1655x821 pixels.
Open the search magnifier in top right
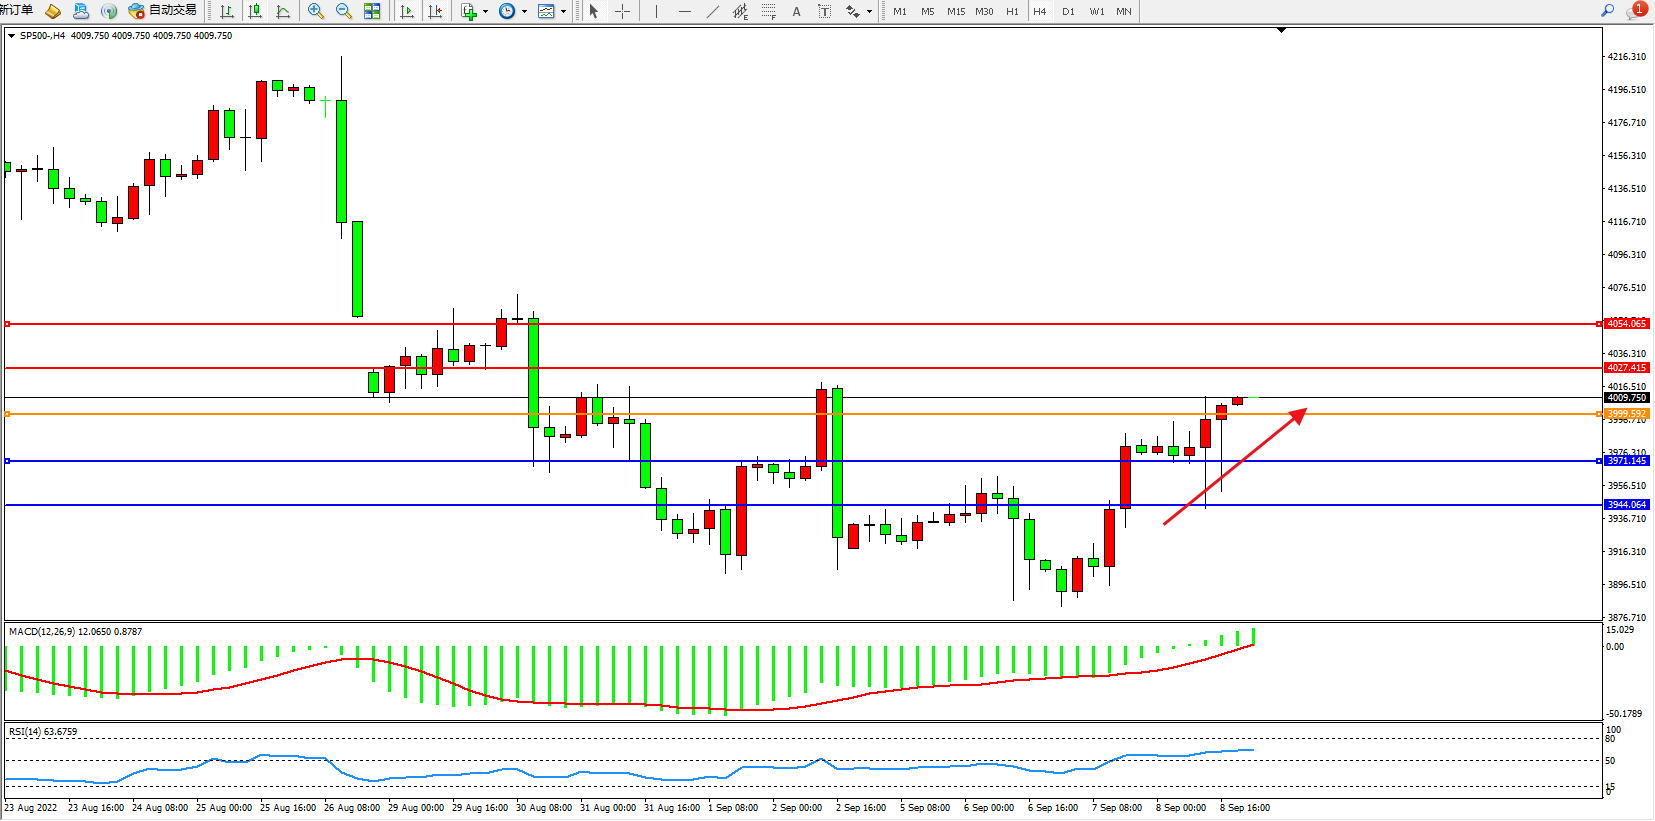click(1608, 11)
